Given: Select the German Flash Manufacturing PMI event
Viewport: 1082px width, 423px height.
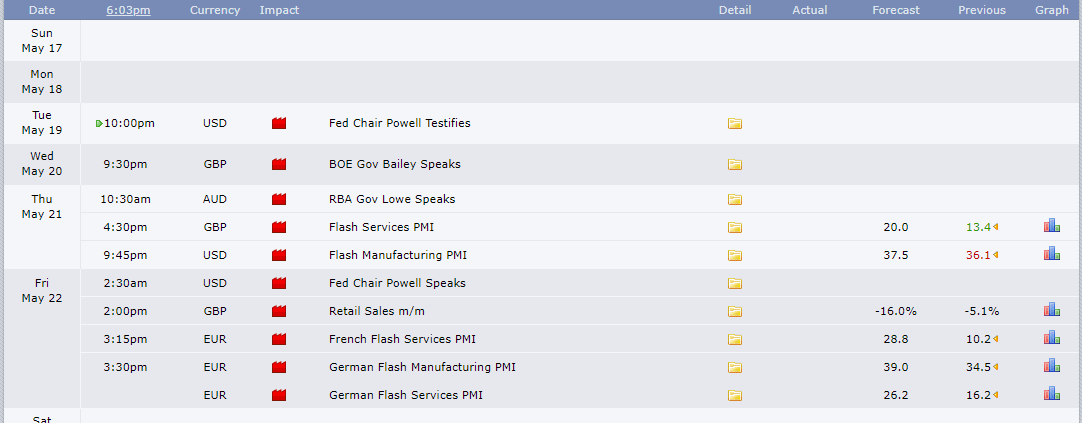Looking at the screenshot, I should tap(422, 367).
